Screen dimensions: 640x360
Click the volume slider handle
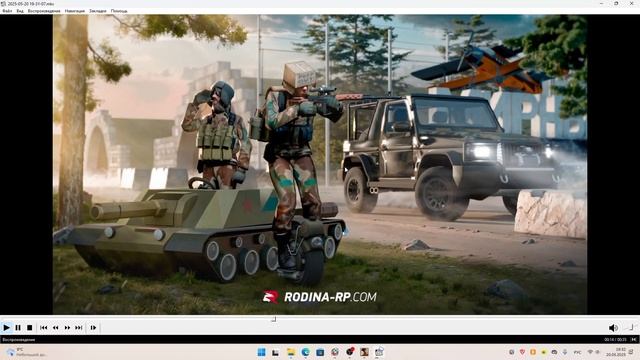631,327
